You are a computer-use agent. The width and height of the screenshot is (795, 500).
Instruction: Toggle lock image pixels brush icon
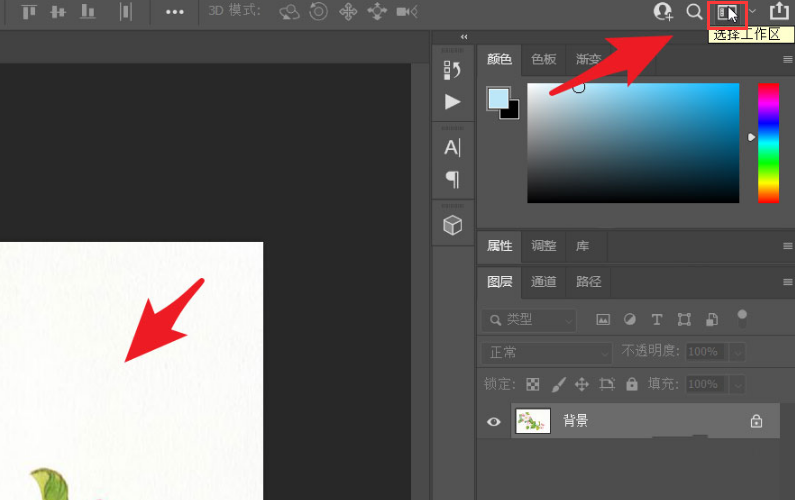[x=558, y=384]
